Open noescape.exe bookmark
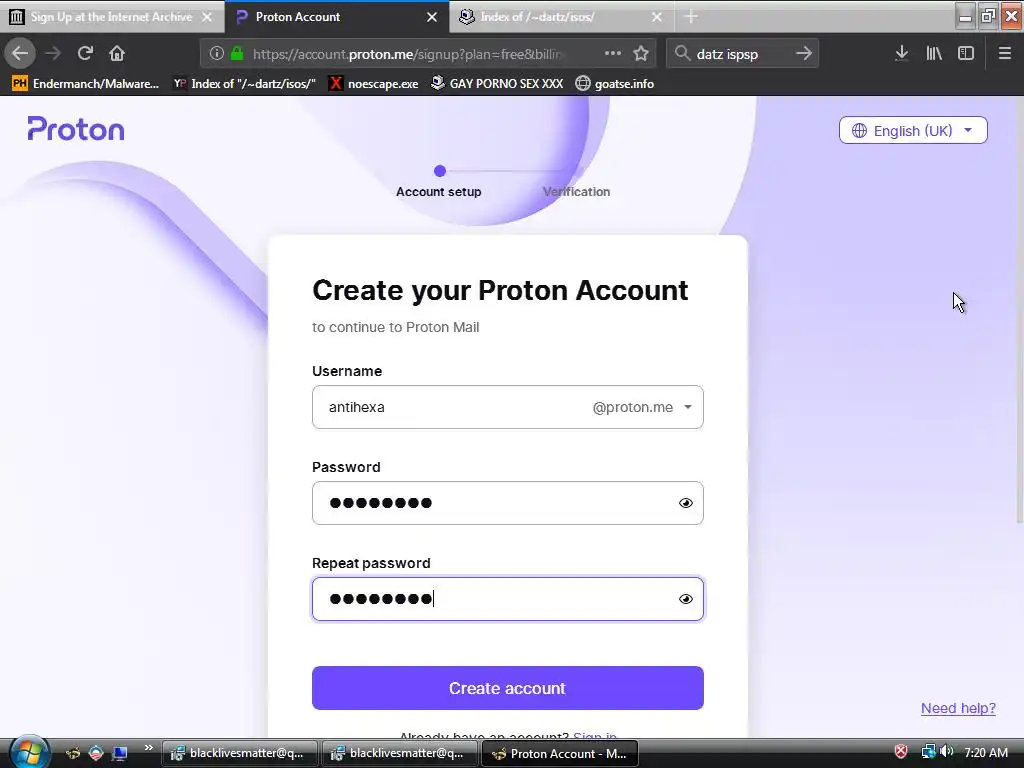Screen dimensions: 1024x768 (374, 84)
